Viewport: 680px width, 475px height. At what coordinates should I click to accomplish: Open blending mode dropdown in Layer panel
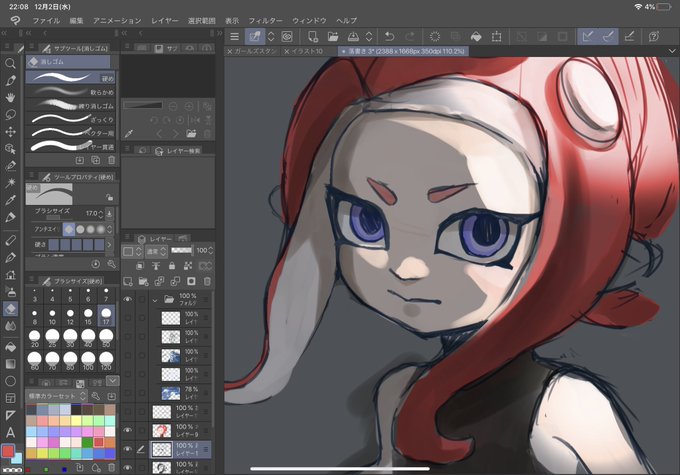click(157, 251)
